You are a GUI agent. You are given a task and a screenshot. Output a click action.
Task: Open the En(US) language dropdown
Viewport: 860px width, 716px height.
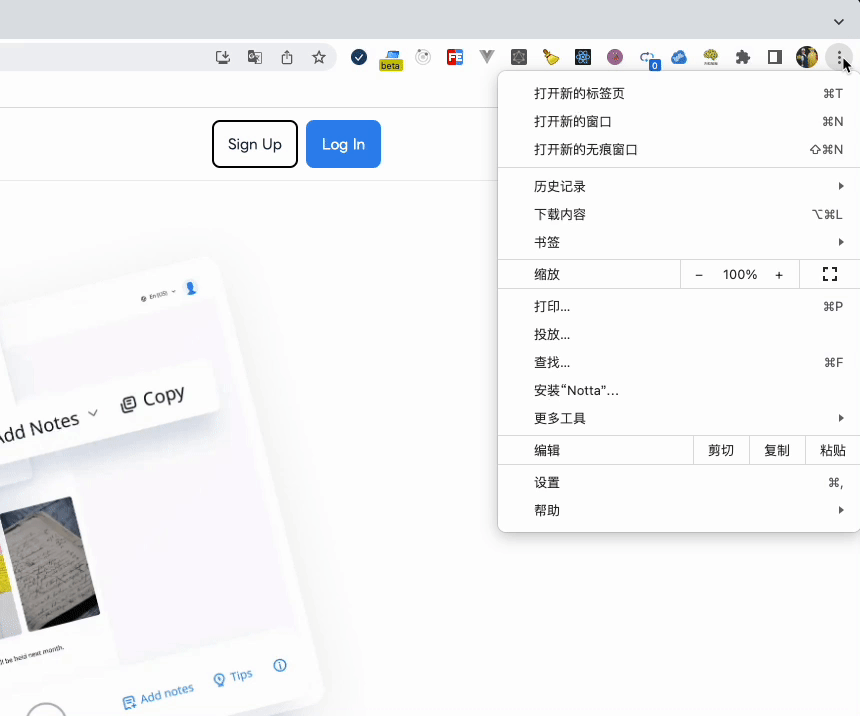159,295
